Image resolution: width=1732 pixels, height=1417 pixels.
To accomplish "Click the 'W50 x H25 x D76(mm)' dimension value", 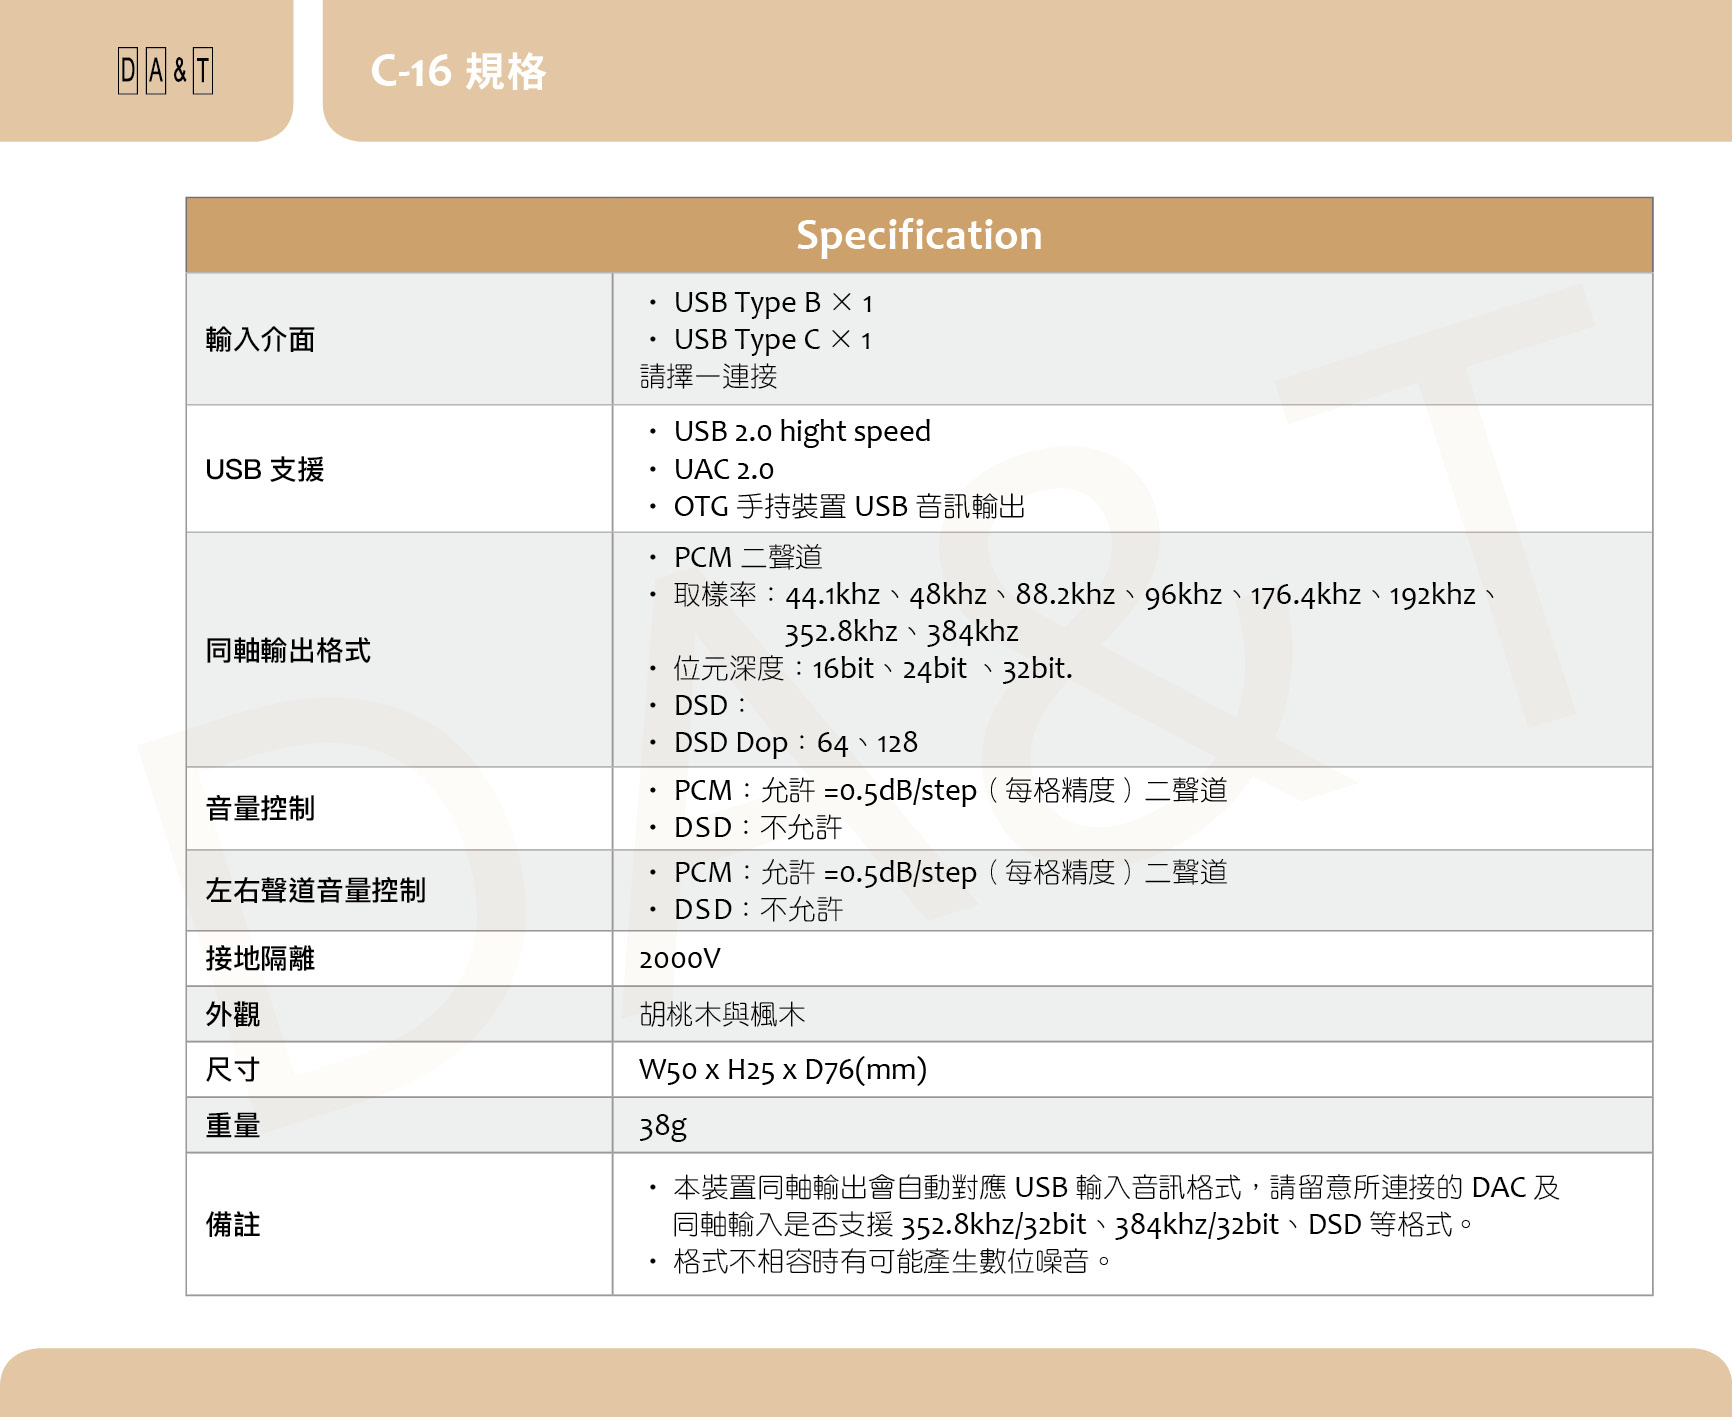I will tap(782, 1070).
